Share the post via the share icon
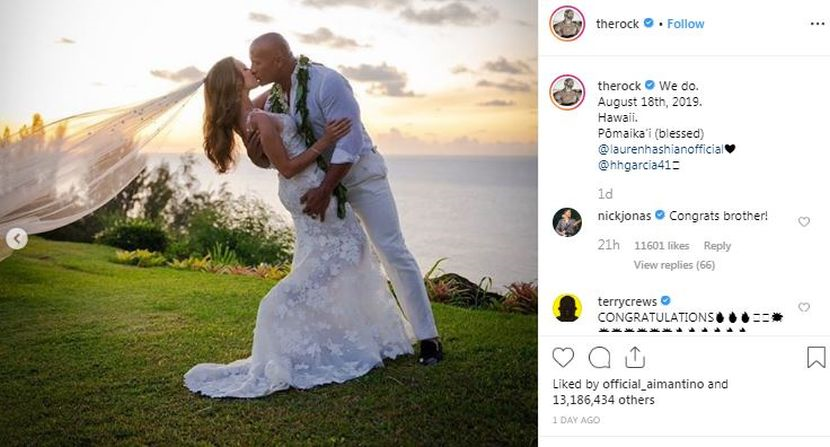This screenshot has width=830, height=447. point(635,357)
